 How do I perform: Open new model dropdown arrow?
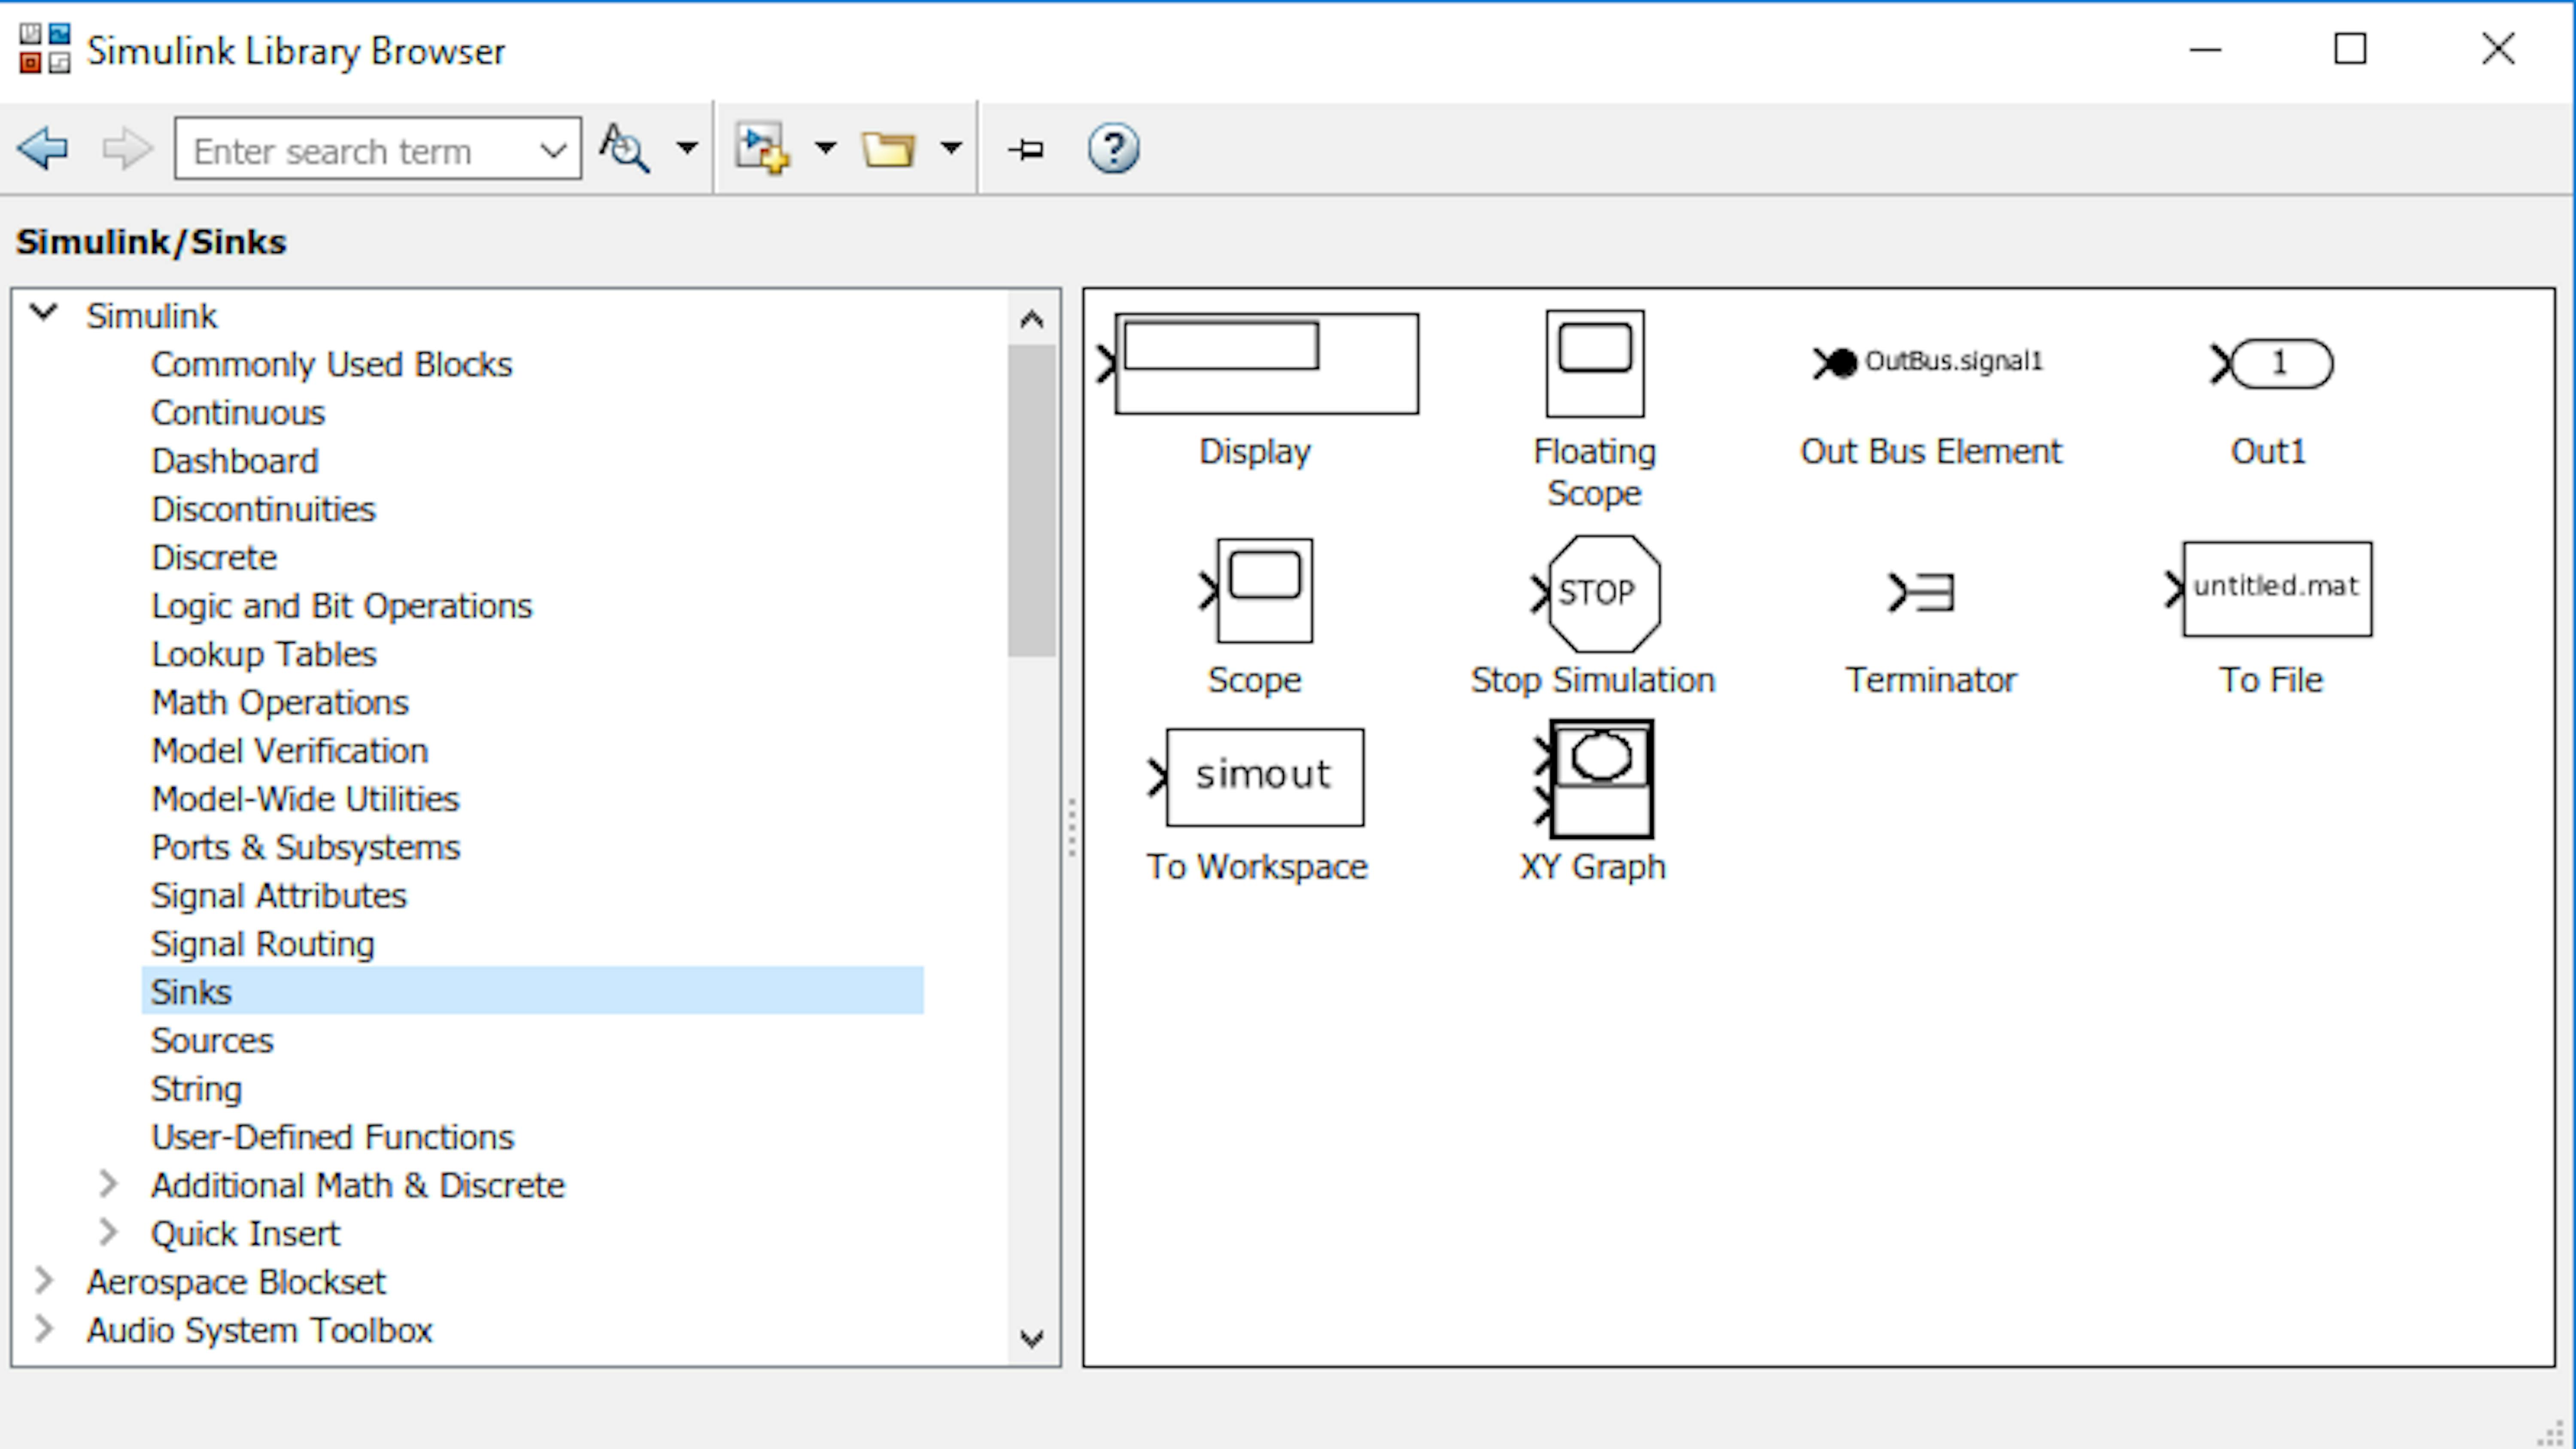click(825, 149)
